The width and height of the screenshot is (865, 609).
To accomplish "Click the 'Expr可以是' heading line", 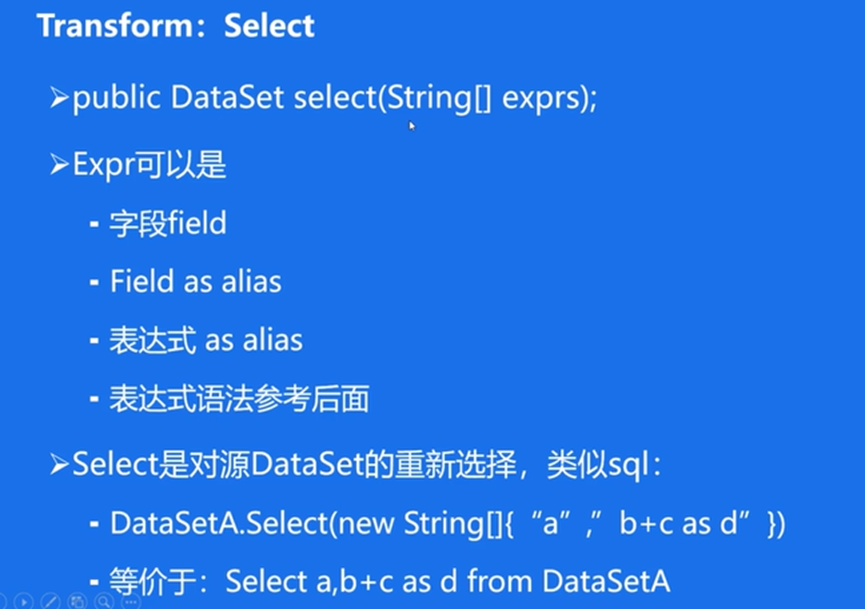I will 150,165.
